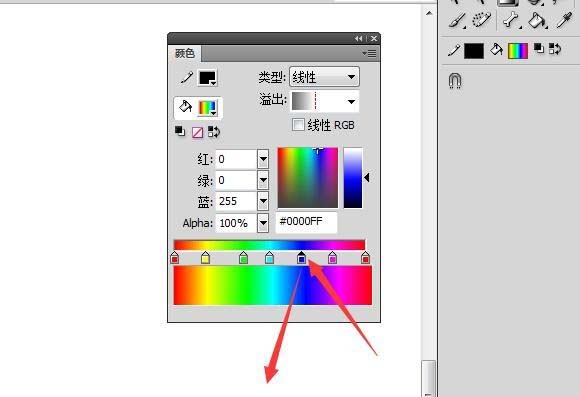Enable the 线性 RGB checkbox

pyautogui.click(x=298, y=125)
